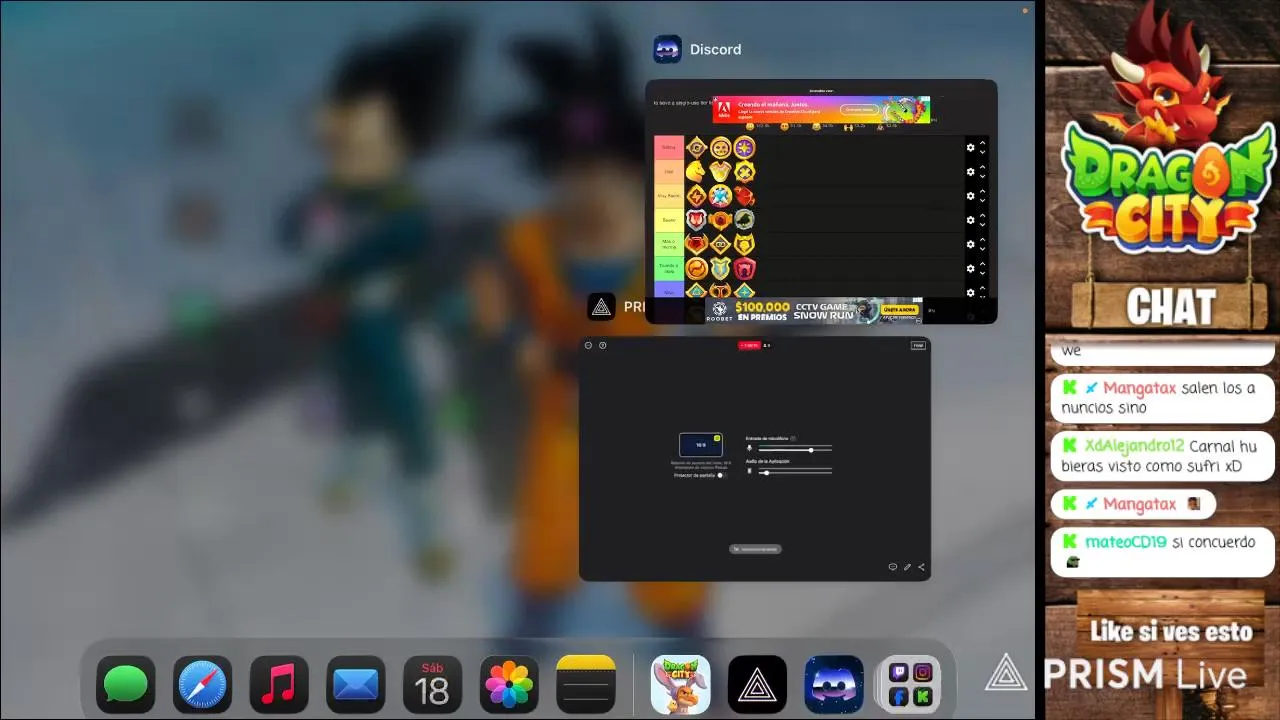The height and width of the screenshot is (720, 1280).
Task: Launch Dragon City from the dock
Action: pyautogui.click(x=681, y=685)
